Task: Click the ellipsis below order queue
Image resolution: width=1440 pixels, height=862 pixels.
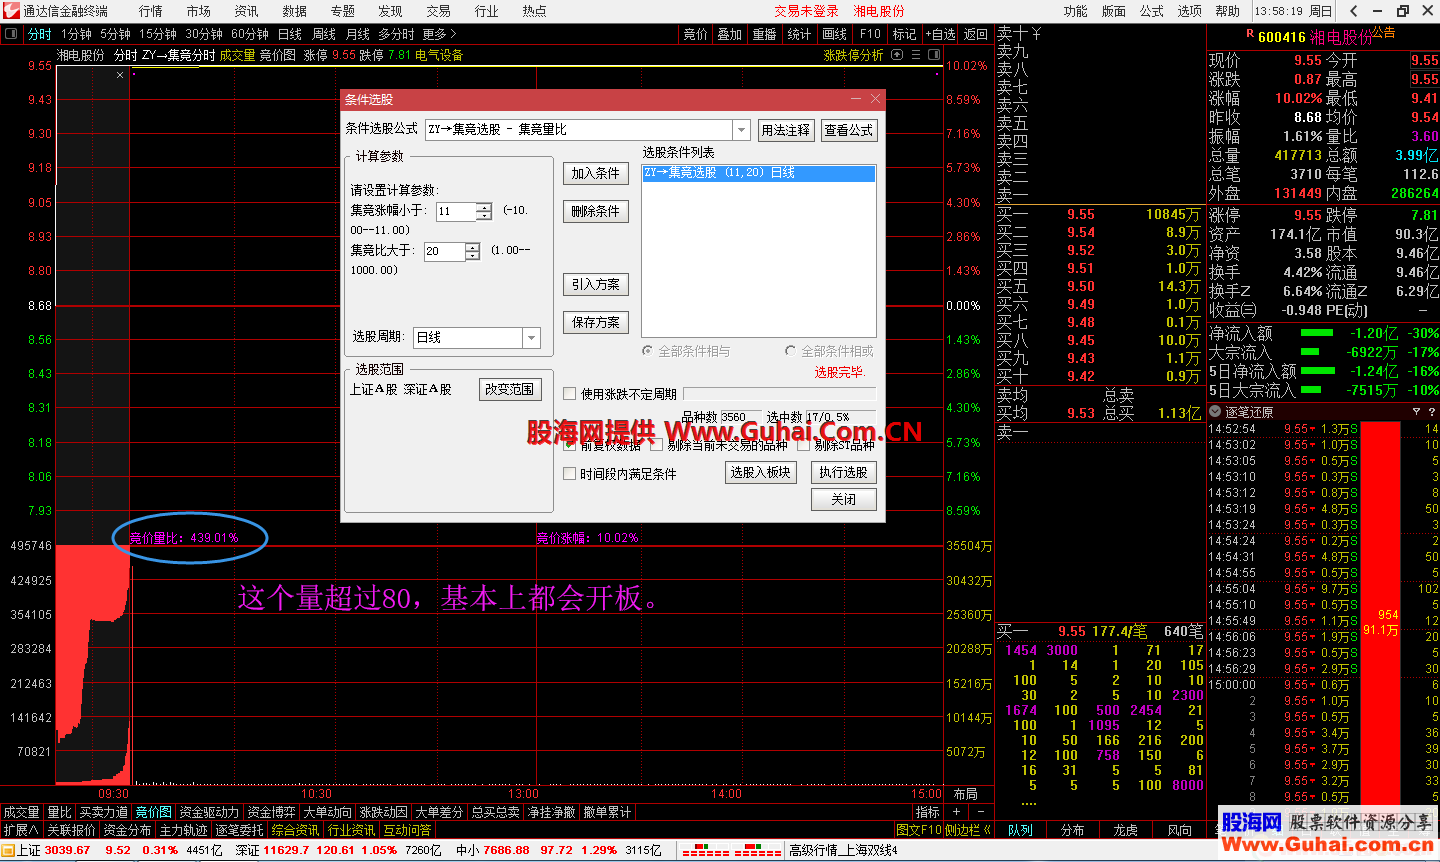Action: pos(1029,803)
